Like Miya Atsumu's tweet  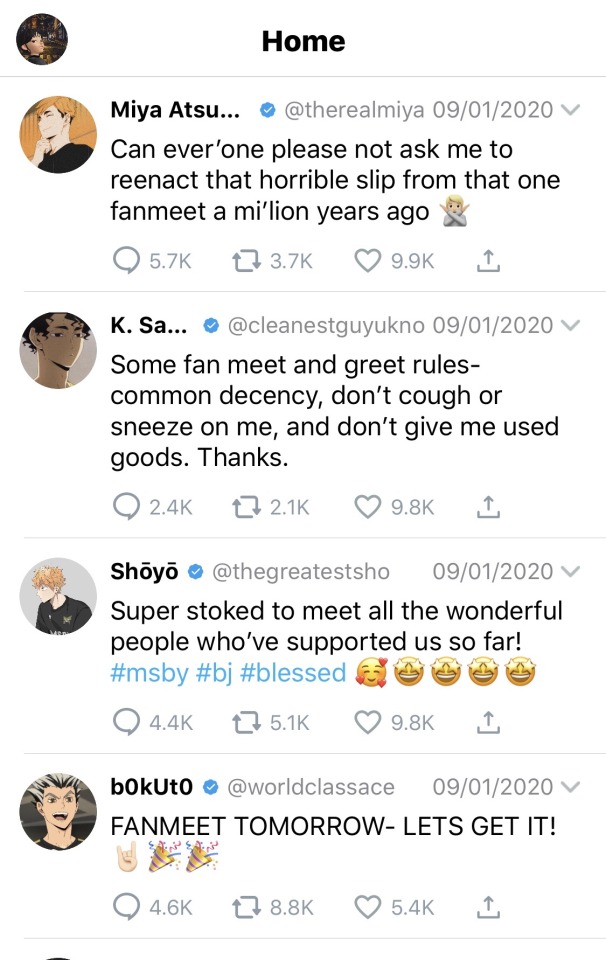click(x=368, y=261)
